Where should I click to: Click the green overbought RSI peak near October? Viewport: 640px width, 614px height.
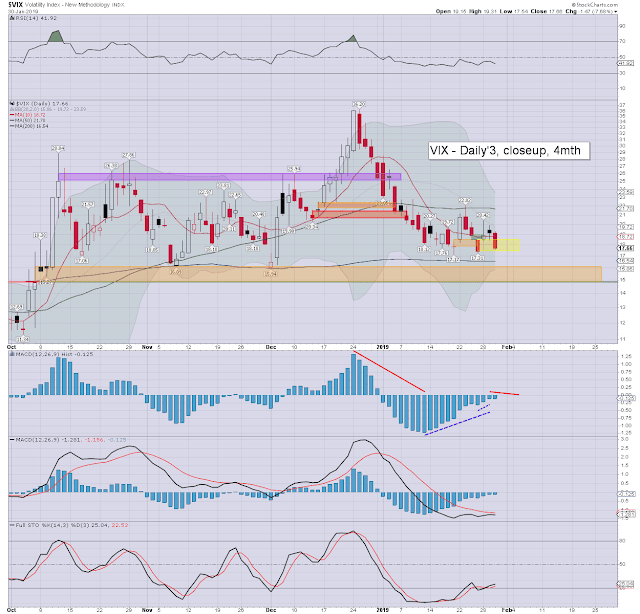[56, 37]
